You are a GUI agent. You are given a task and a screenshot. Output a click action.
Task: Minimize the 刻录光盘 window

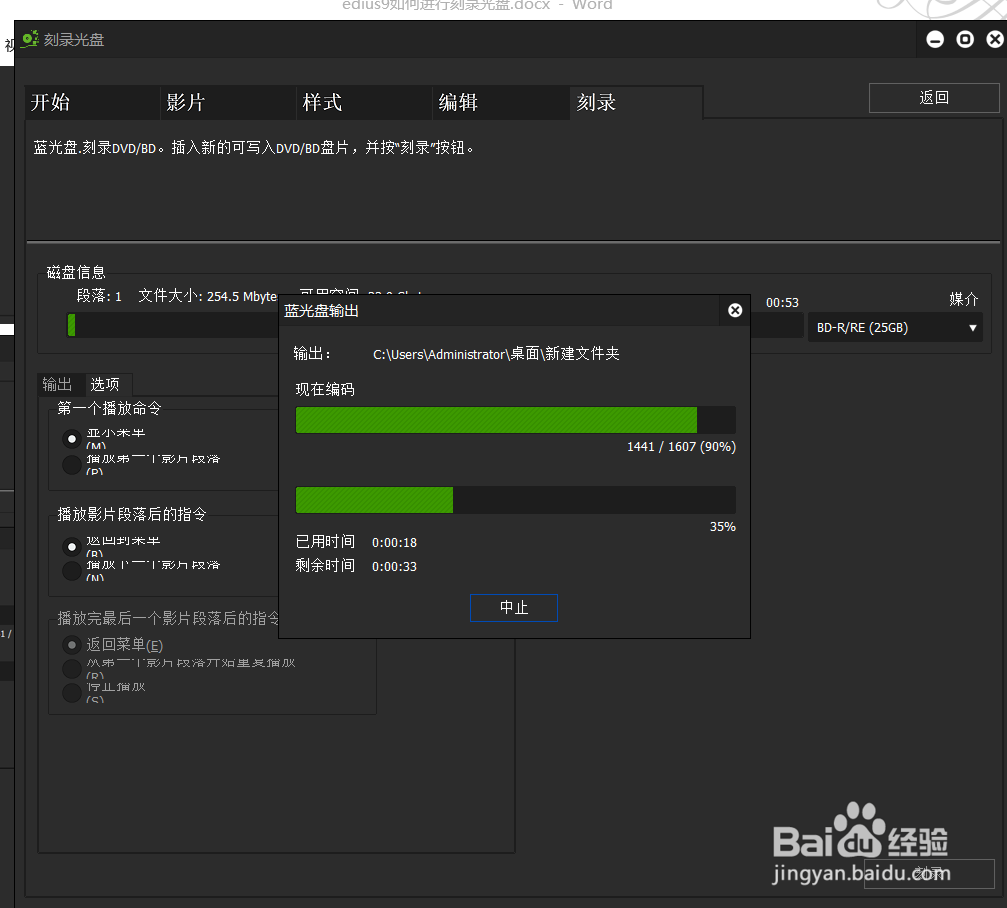click(935, 39)
